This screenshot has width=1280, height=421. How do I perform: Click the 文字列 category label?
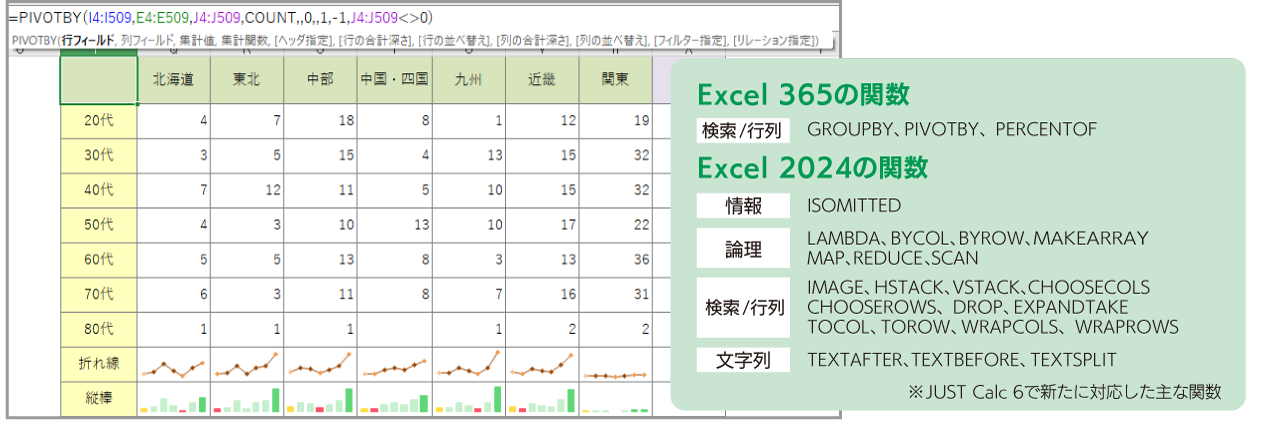click(x=743, y=360)
